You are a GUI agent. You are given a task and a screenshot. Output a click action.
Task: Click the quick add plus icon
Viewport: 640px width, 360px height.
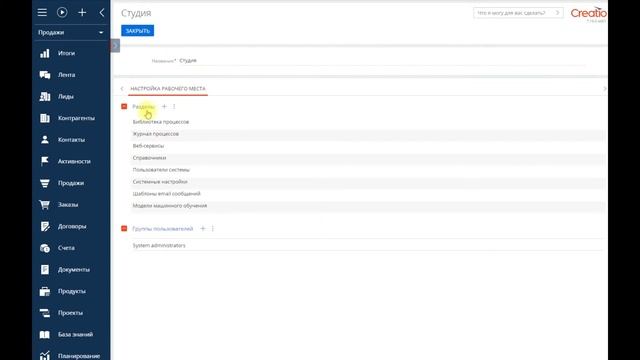point(82,13)
